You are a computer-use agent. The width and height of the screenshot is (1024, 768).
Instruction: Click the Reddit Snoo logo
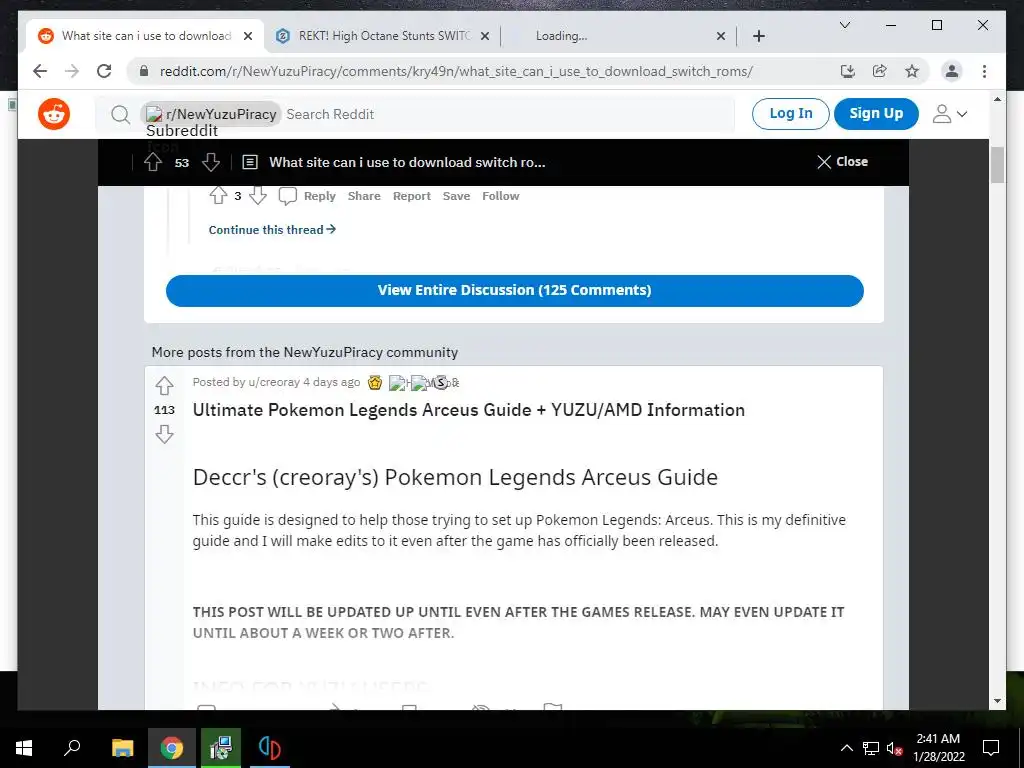click(54, 114)
